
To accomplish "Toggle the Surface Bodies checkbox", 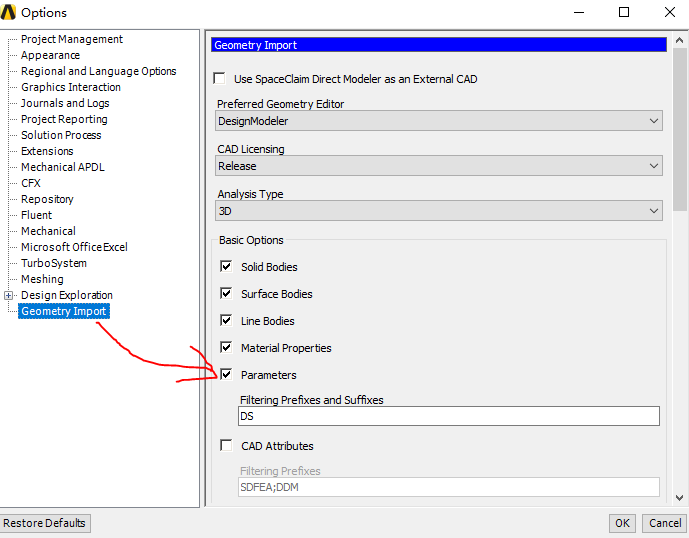I will 226,293.
